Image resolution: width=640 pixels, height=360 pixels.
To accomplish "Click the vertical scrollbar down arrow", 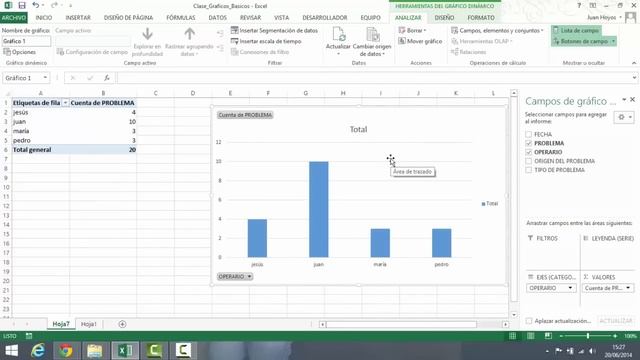I will point(514,315).
